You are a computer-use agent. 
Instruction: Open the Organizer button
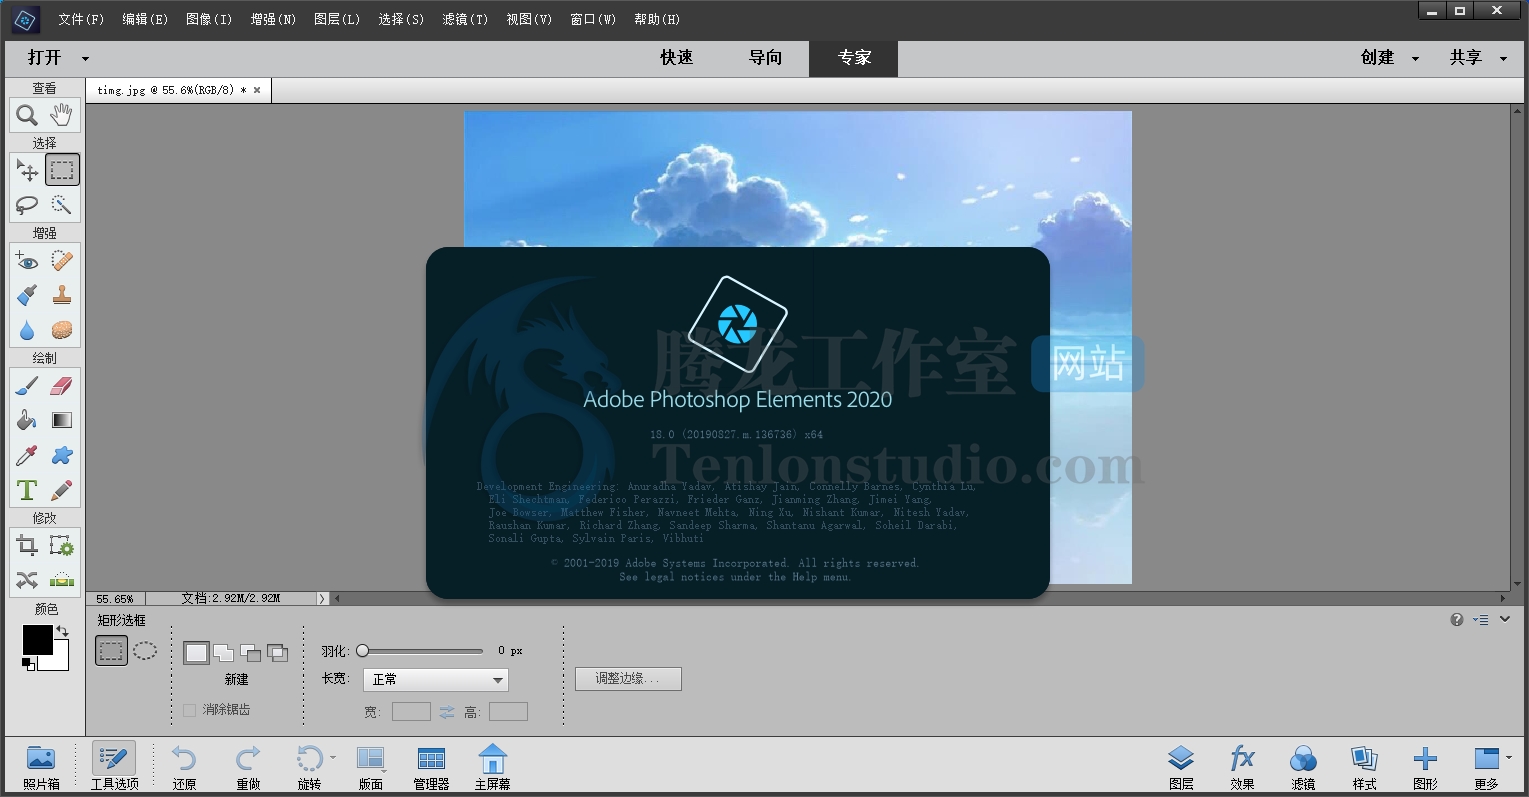click(431, 767)
